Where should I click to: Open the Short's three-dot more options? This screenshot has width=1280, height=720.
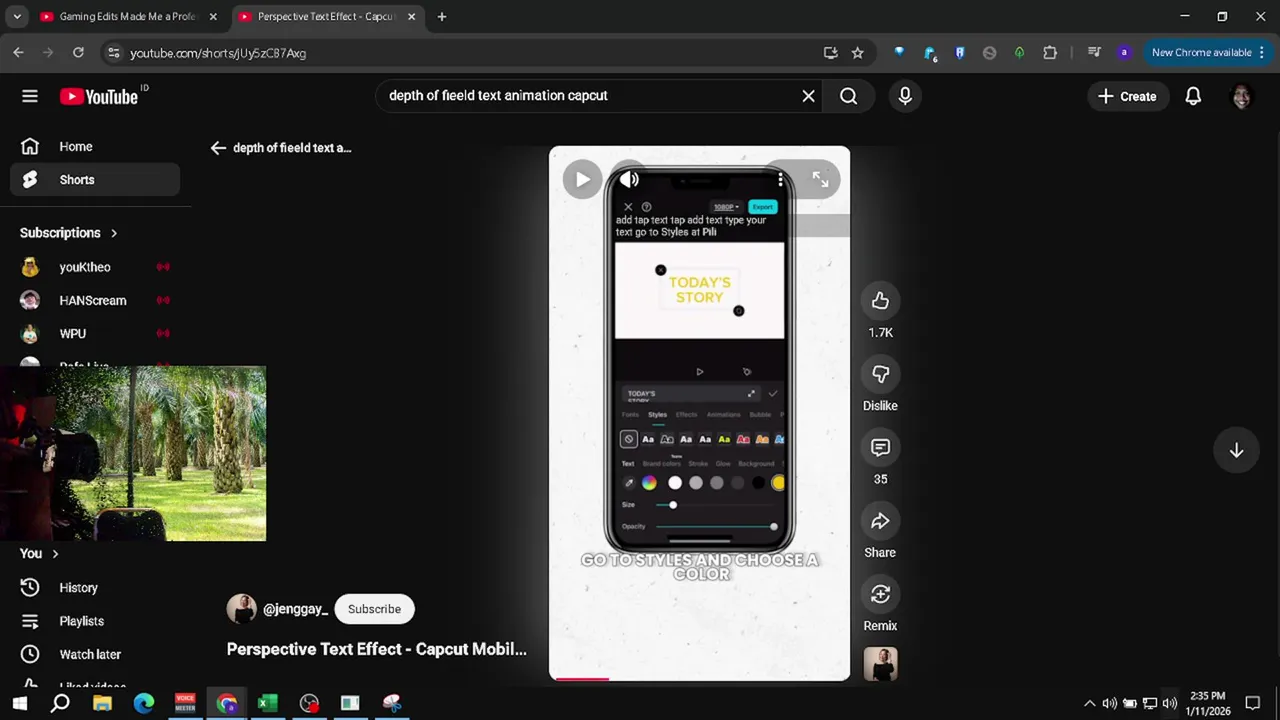click(x=780, y=180)
